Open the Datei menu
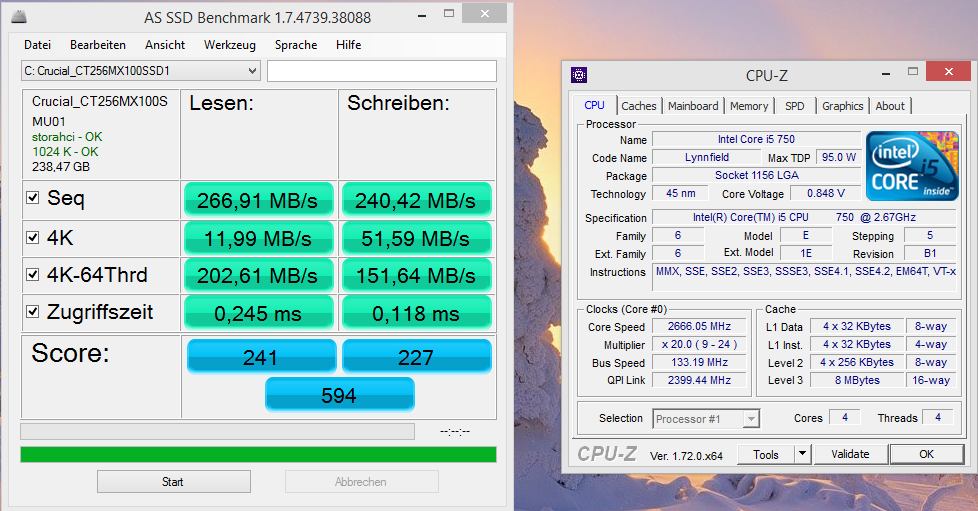 coord(37,45)
